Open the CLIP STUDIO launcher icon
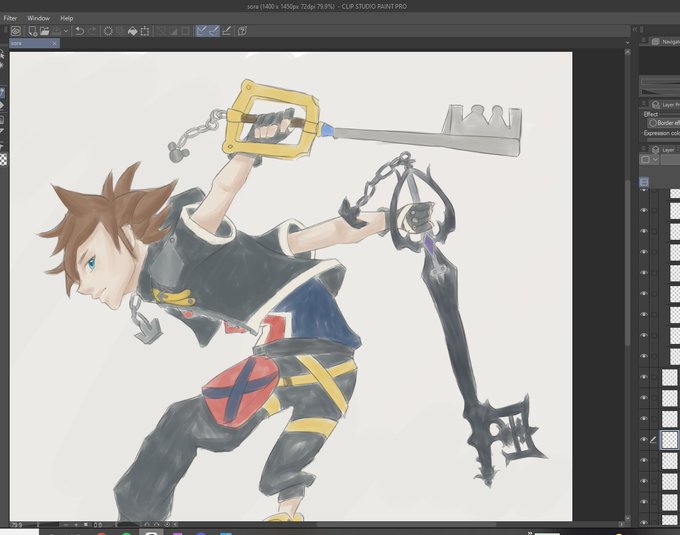 click(16, 31)
